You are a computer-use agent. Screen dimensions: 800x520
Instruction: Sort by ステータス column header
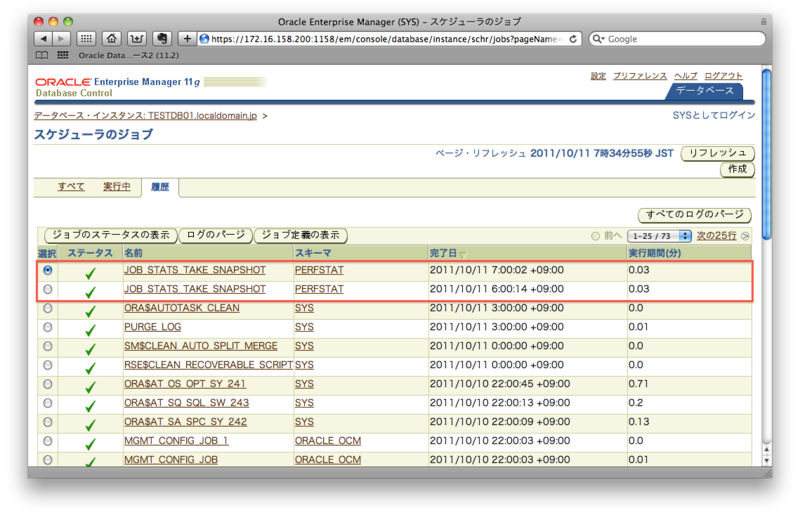pos(90,253)
